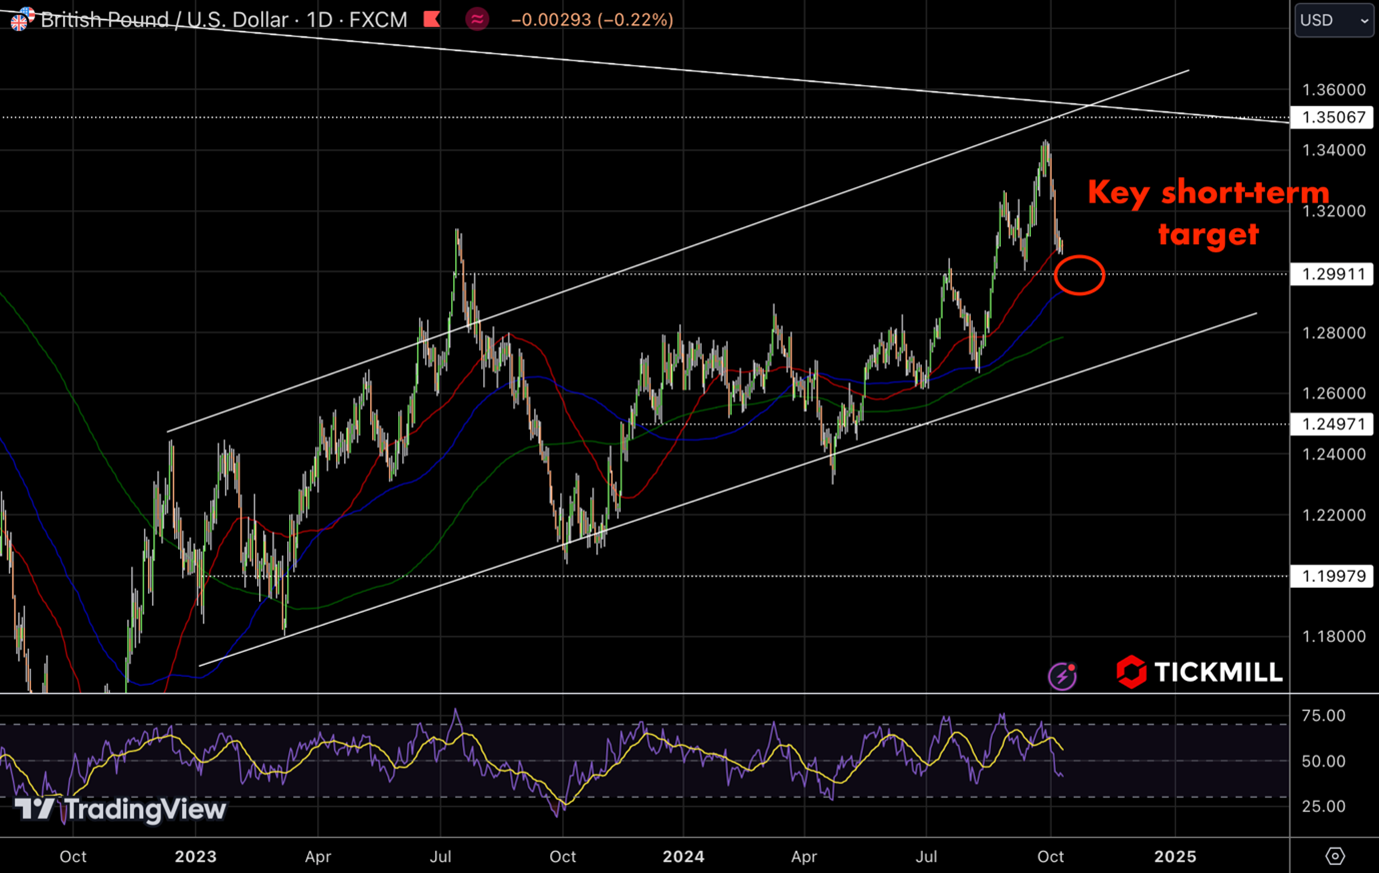Click the RSI 50.00 scale value

pos(1324,761)
